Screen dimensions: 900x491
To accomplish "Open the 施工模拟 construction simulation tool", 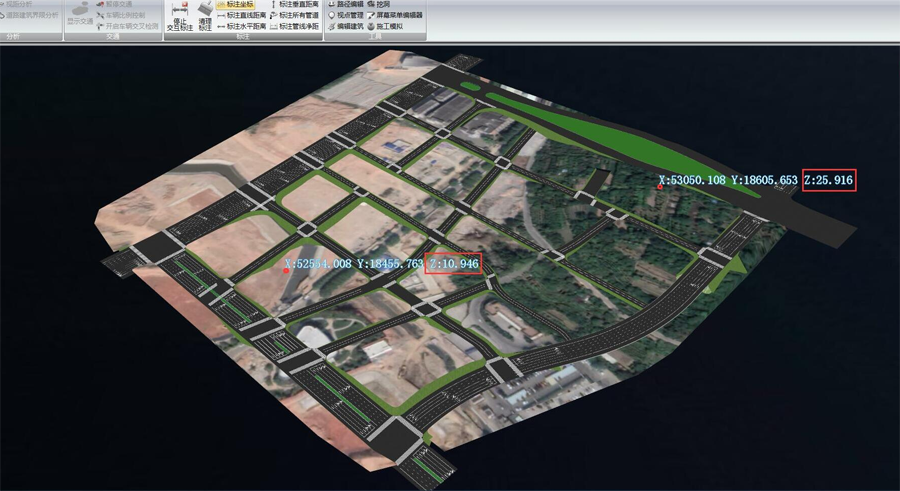I will click(385, 26).
